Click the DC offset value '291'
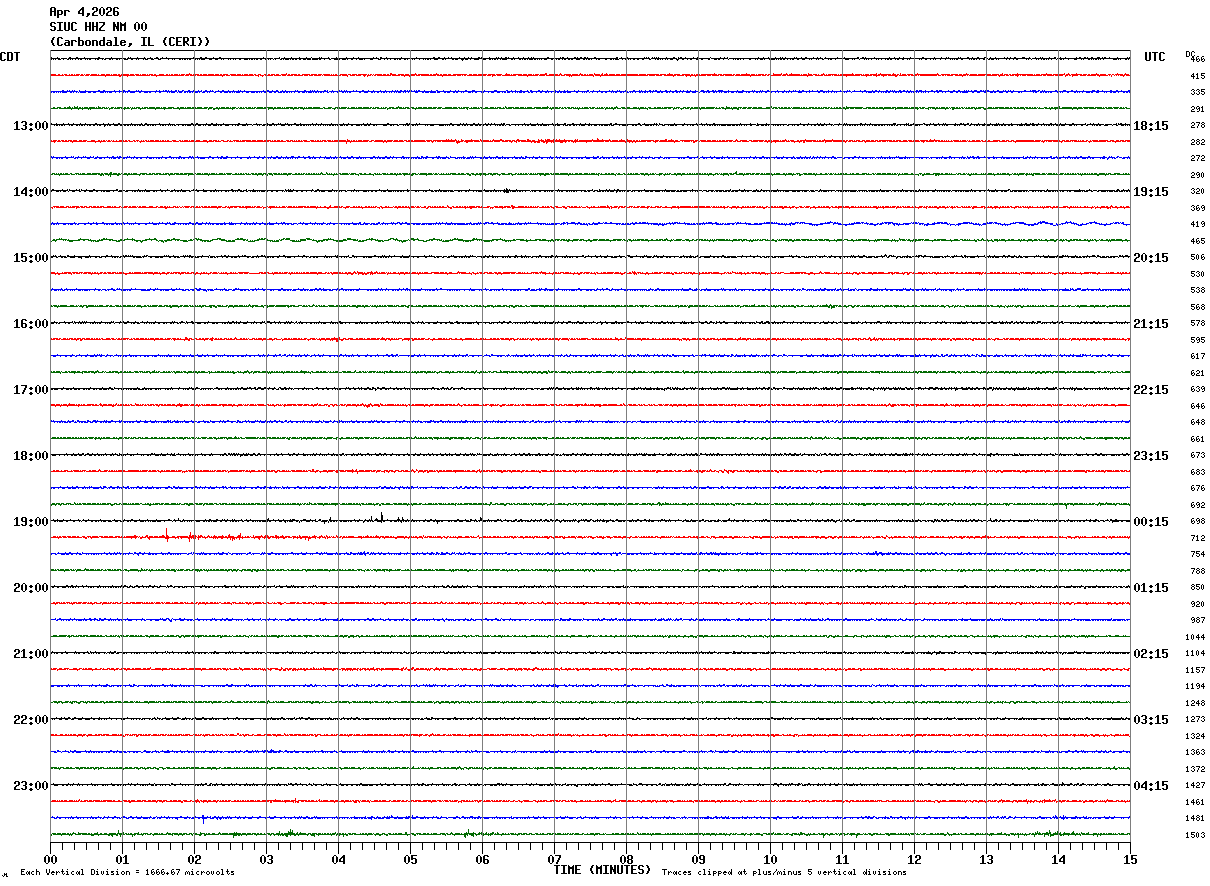The width and height of the screenshot is (1210, 886). click(x=1197, y=109)
